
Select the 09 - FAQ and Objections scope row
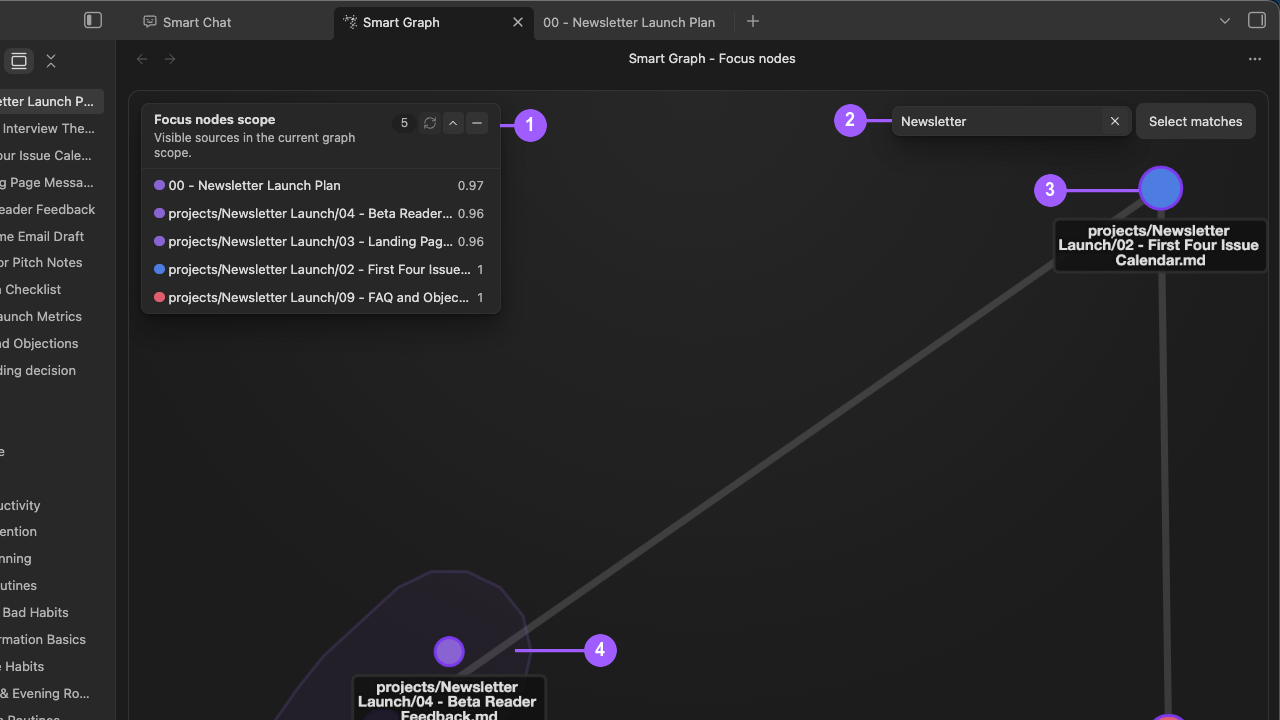[x=320, y=297]
